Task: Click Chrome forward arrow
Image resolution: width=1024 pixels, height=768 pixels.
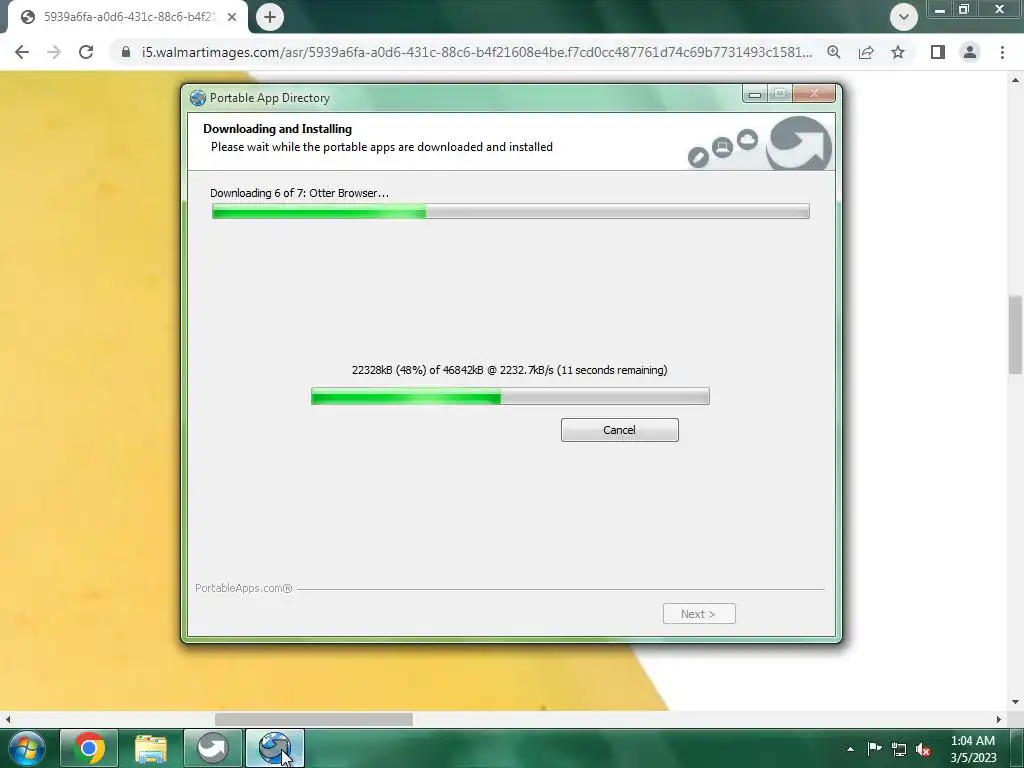Action: [54, 52]
